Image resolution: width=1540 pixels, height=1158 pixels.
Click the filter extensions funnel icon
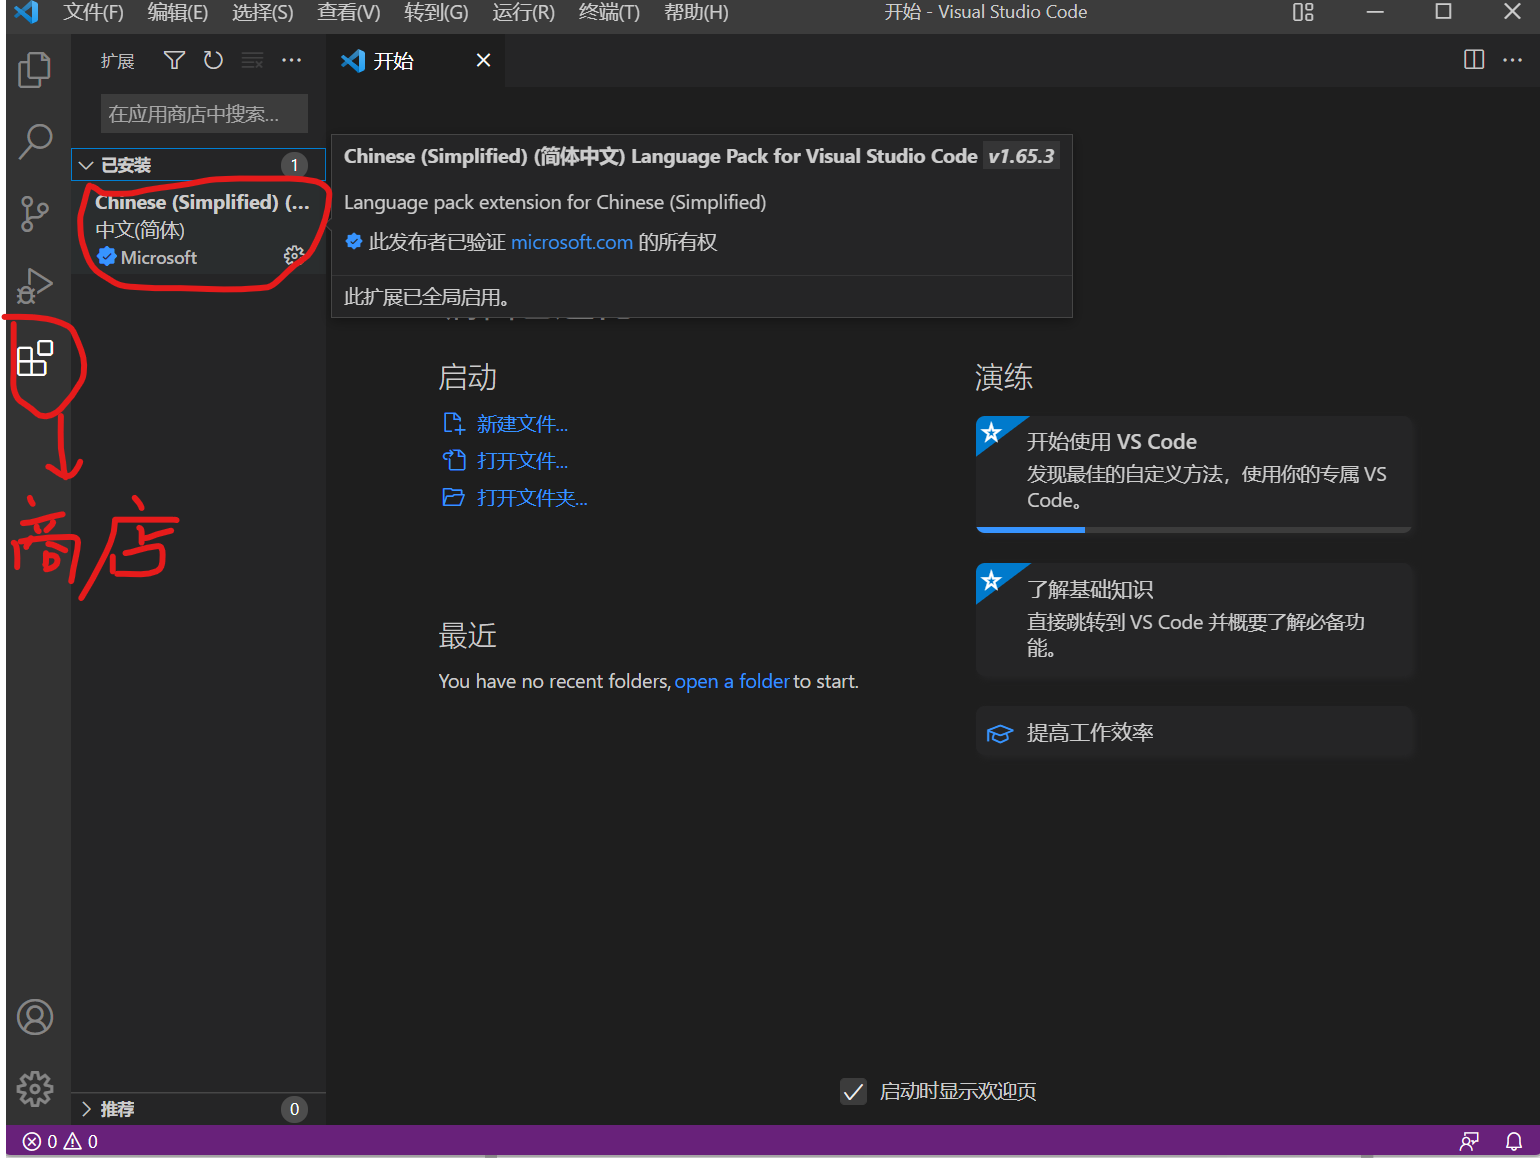174,61
